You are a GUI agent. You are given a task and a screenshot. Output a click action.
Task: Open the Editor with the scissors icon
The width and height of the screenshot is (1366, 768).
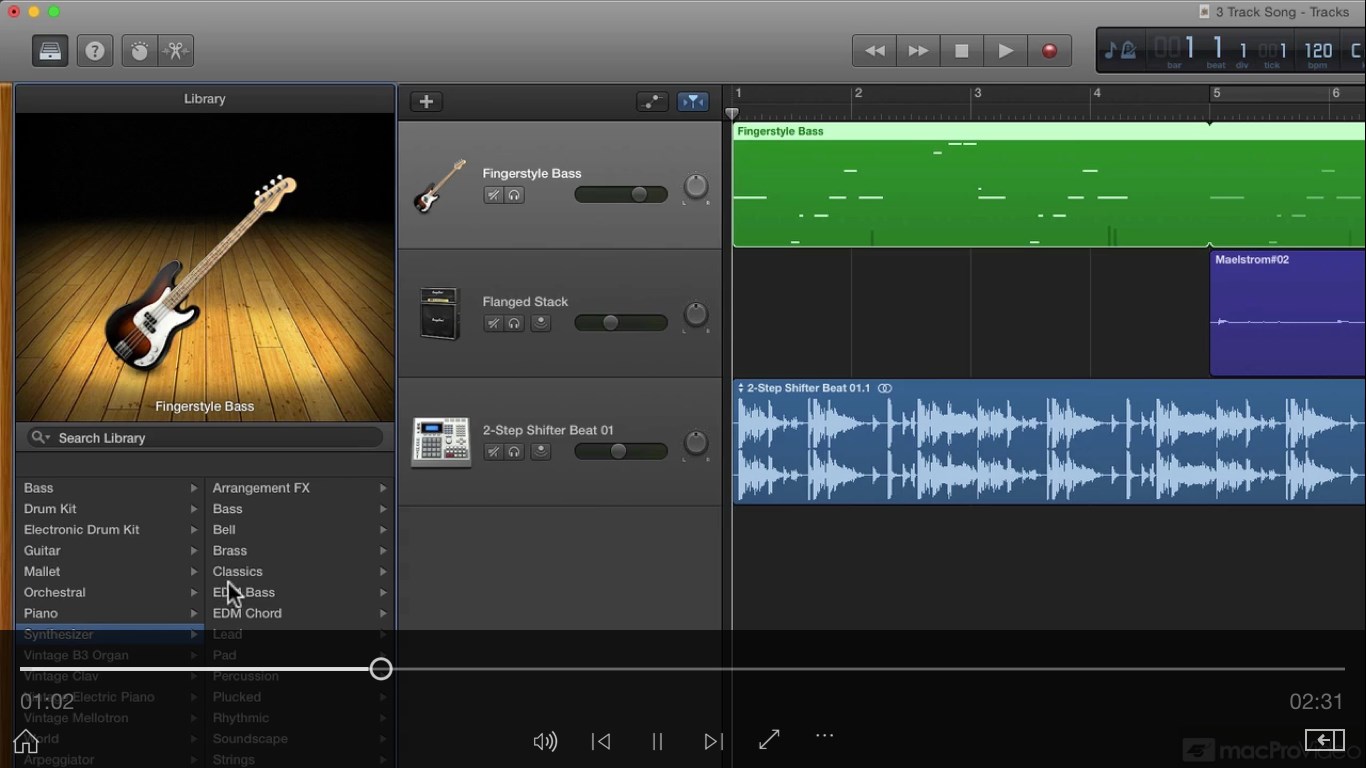coord(175,50)
